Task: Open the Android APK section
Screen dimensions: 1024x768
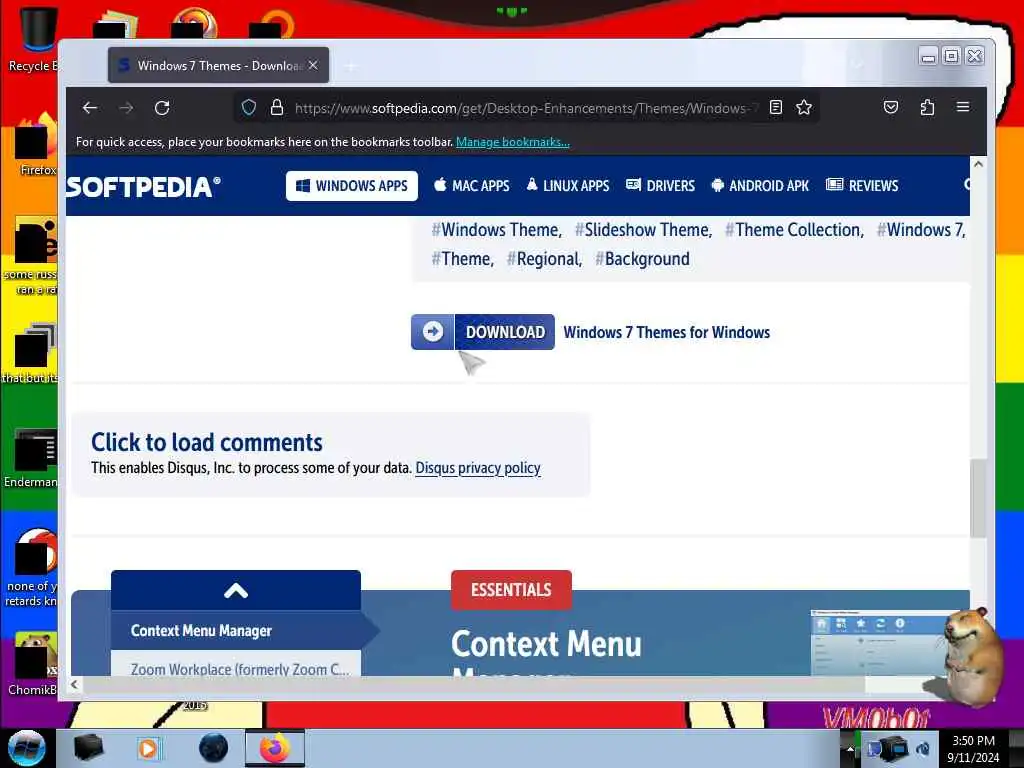Action: (x=760, y=186)
